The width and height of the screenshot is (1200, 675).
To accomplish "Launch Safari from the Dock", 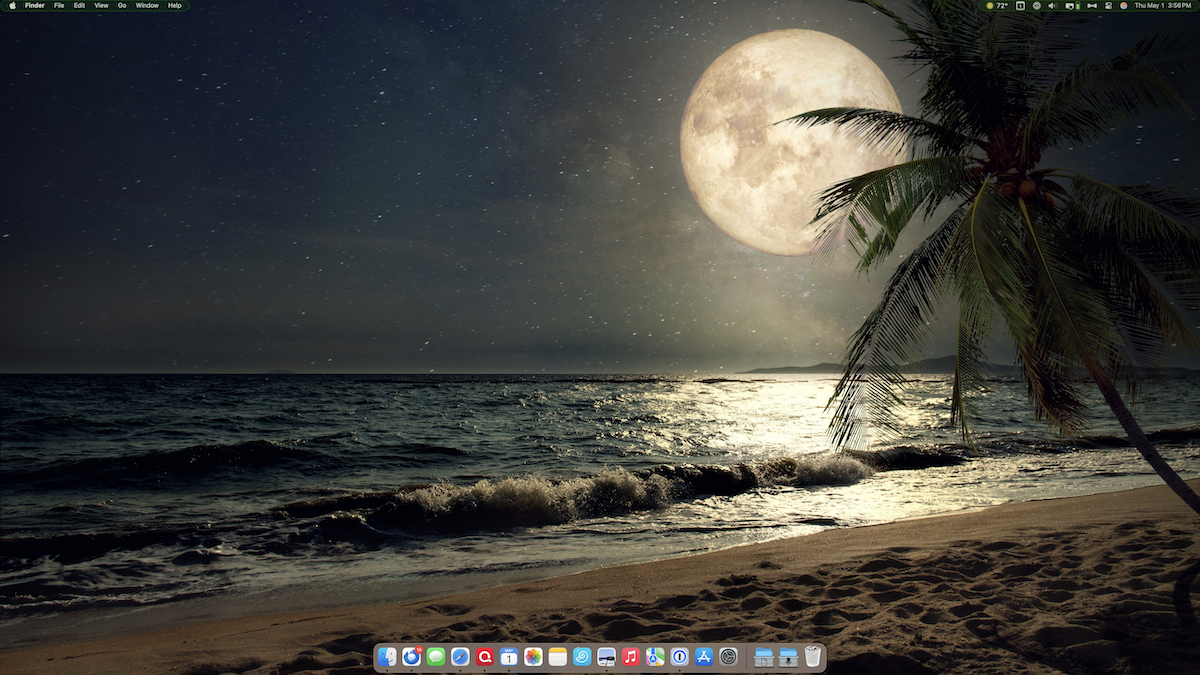I will click(x=460, y=659).
